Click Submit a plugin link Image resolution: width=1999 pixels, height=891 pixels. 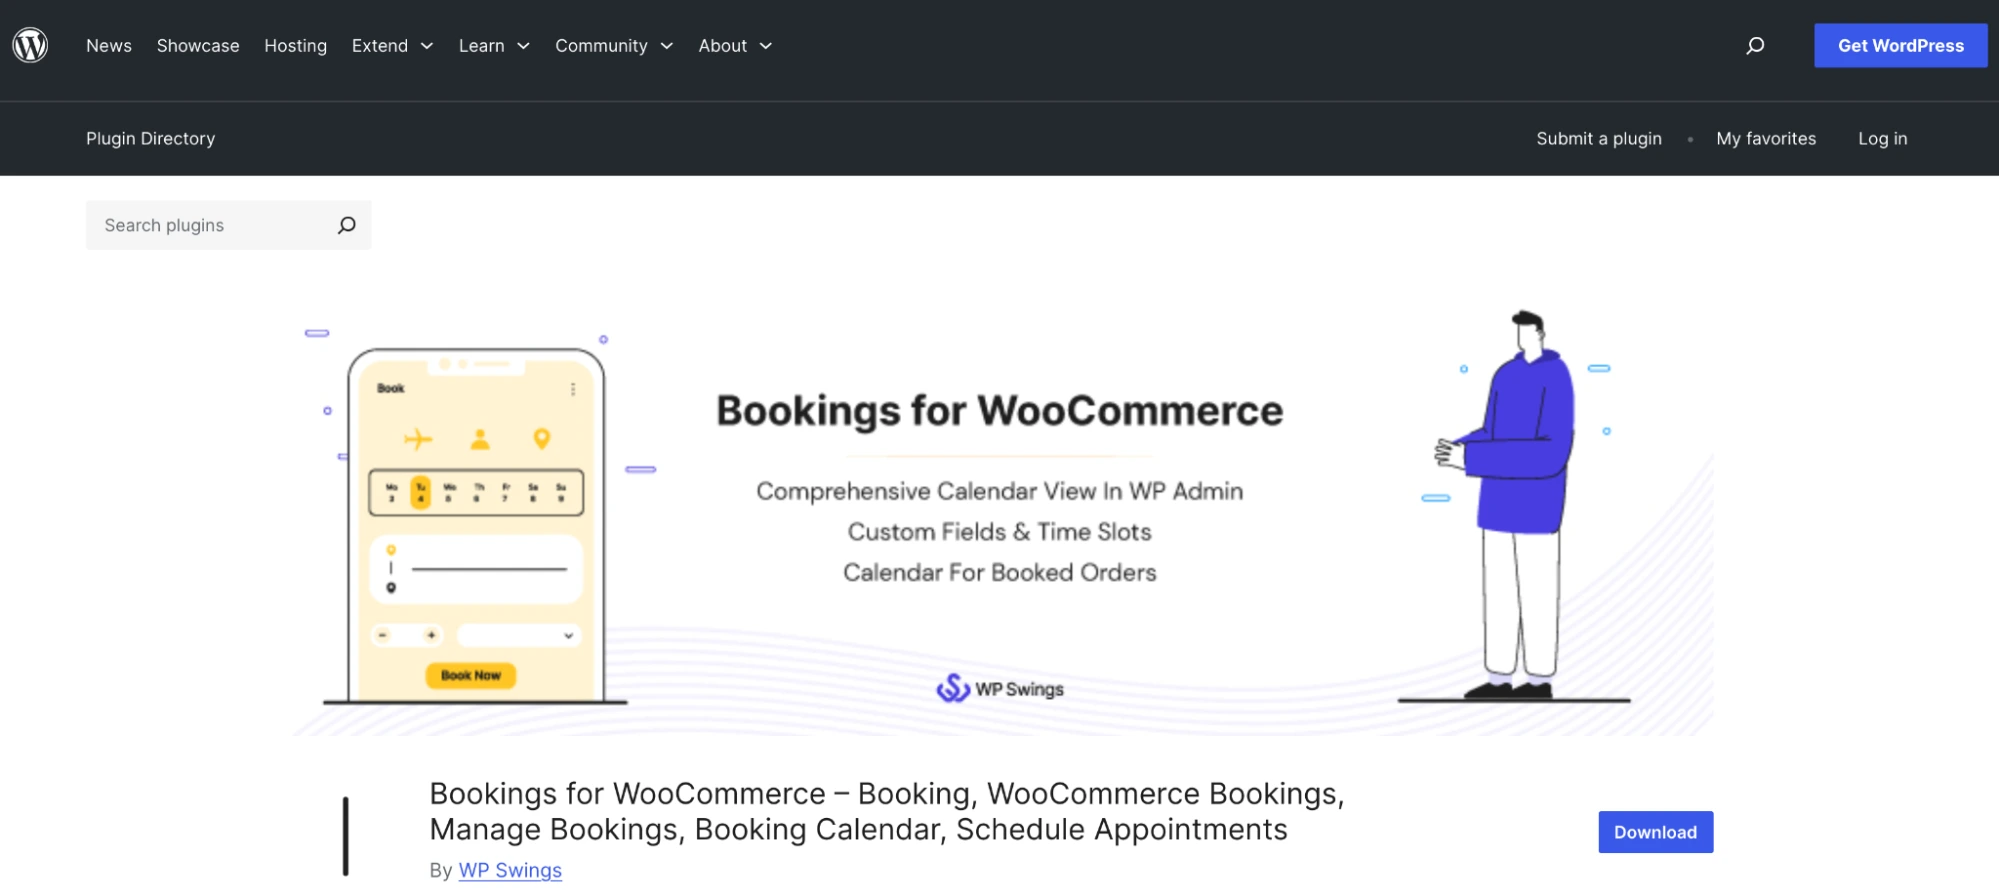(1598, 138)
